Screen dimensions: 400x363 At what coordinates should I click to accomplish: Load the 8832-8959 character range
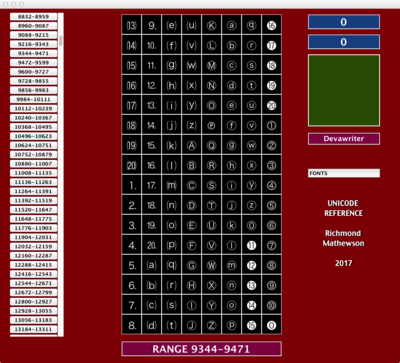point(33,17)
